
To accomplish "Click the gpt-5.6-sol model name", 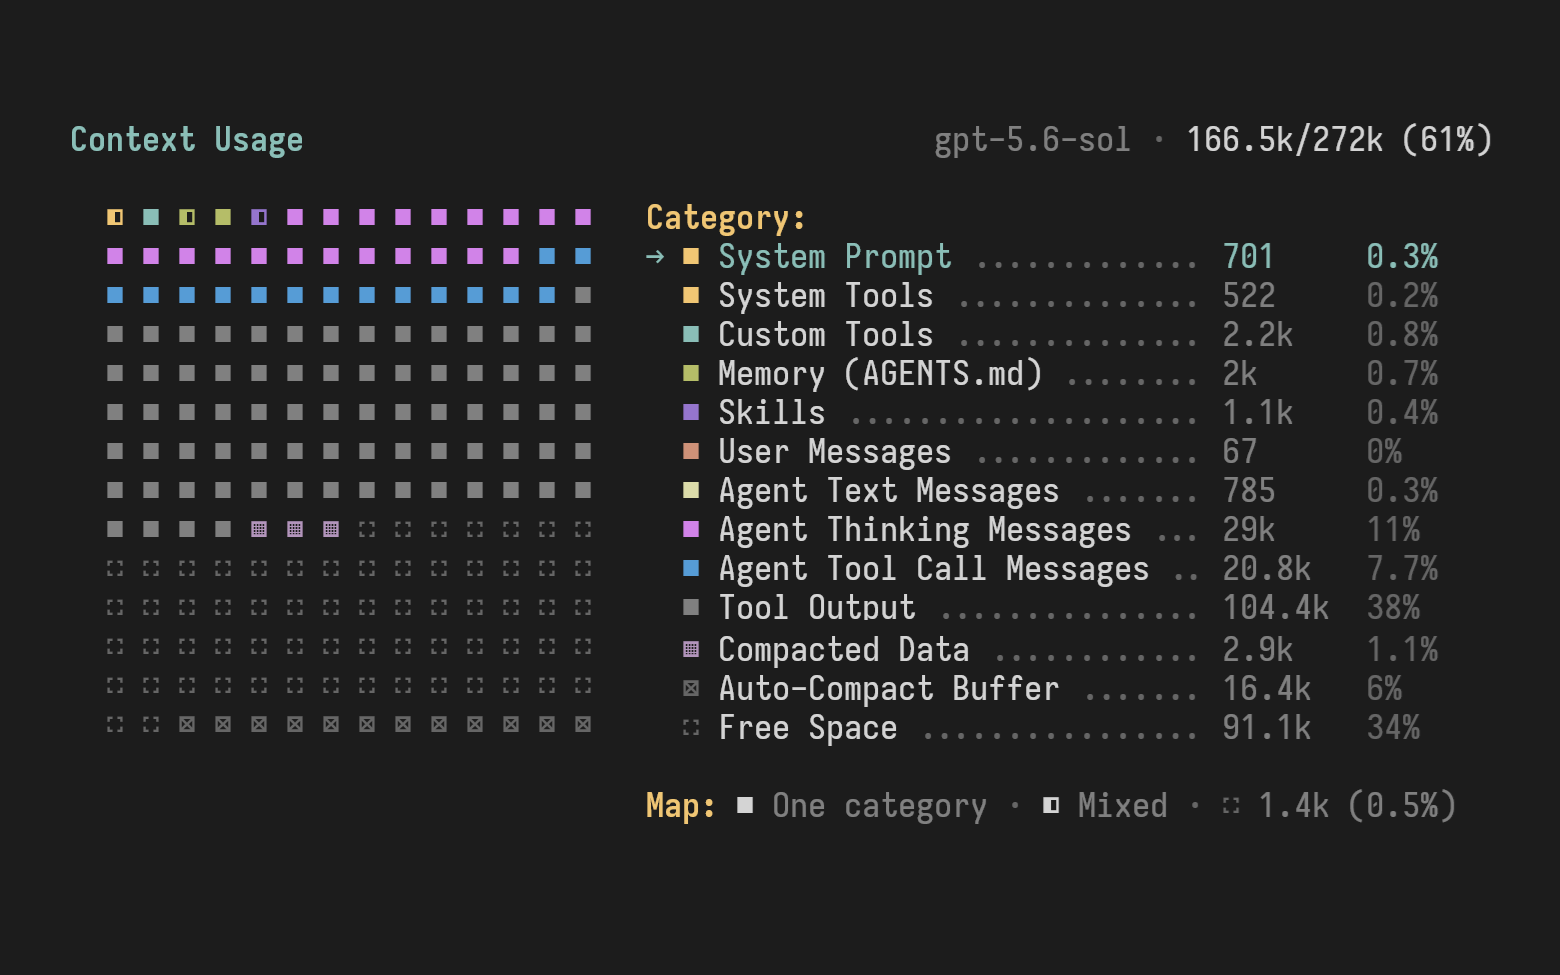I will pos(1032,140).
